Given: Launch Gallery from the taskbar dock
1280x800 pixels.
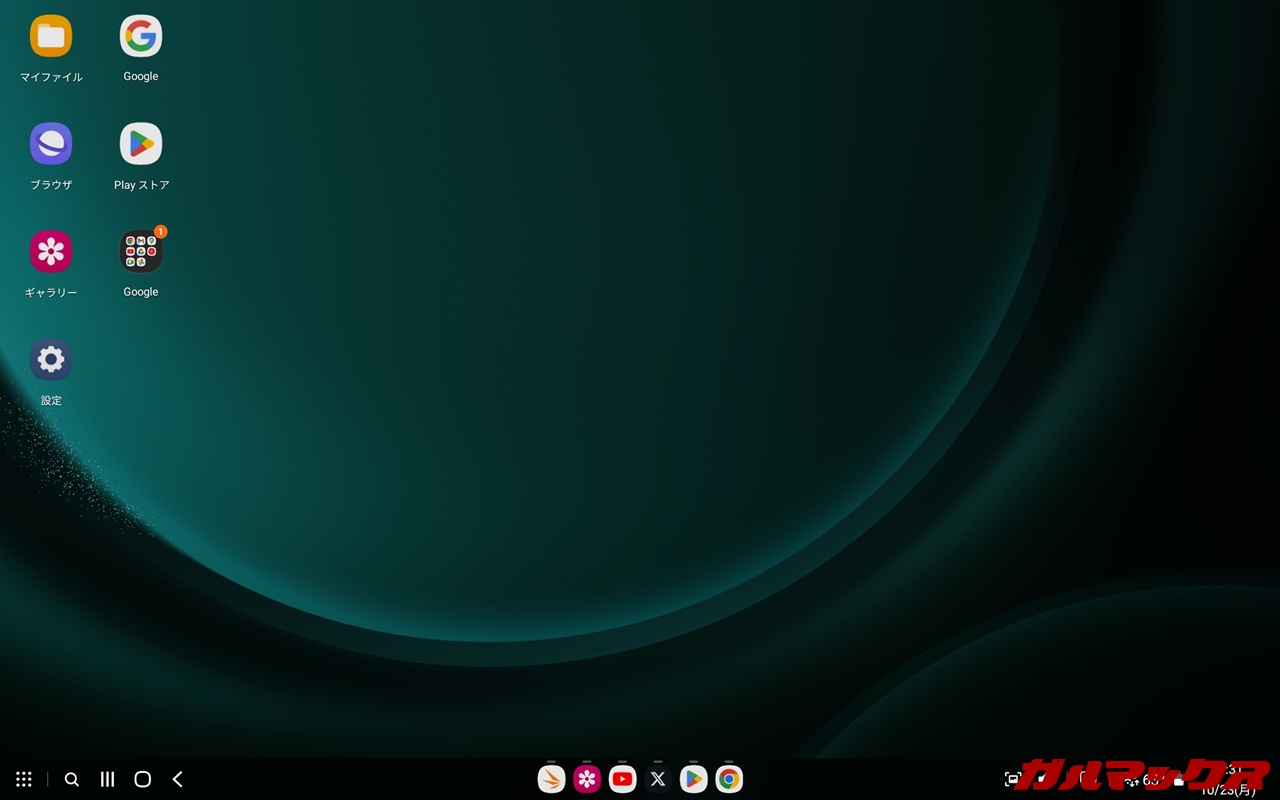Looking at the screenshot, I should [x=587, y=779].
